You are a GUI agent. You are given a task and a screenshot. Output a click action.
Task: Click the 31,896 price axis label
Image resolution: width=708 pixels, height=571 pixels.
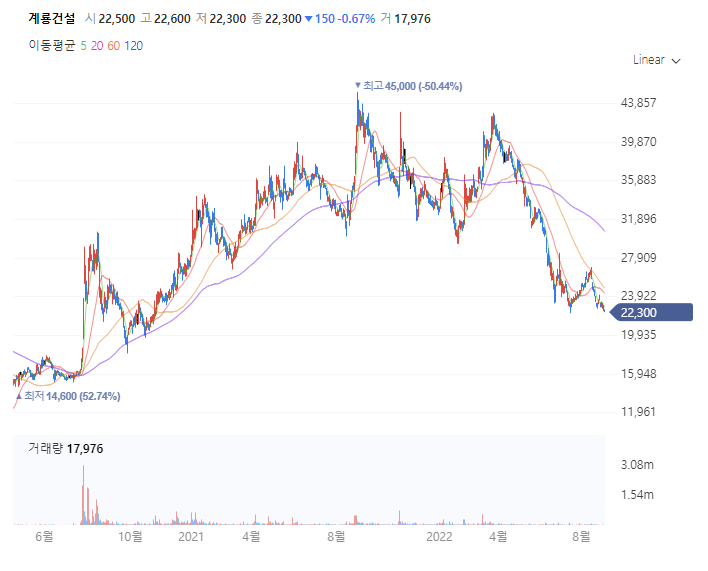click(x=638, y=219)
